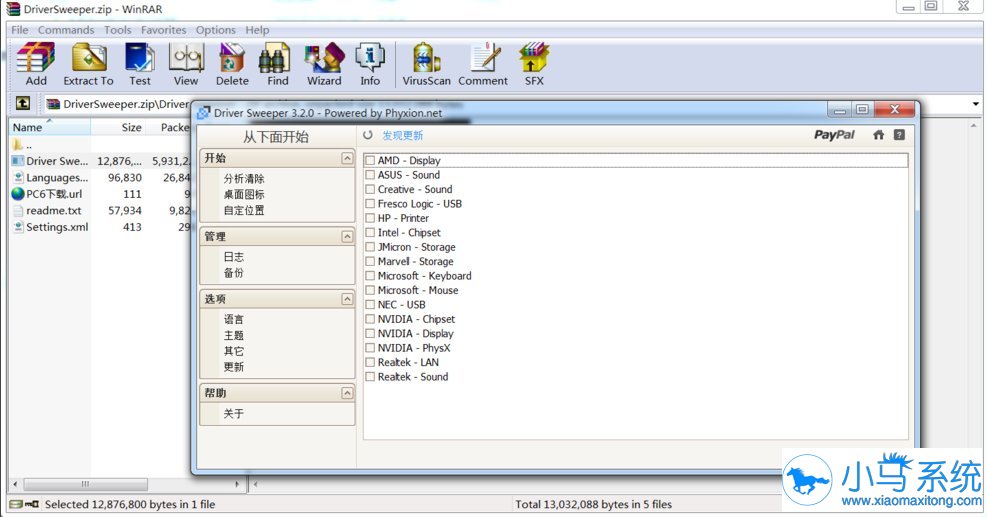Click the help question mark icon in Driver Sweeper
This screenshot has width=987, height=517.
pyautogui.click(x=900, y=135)
